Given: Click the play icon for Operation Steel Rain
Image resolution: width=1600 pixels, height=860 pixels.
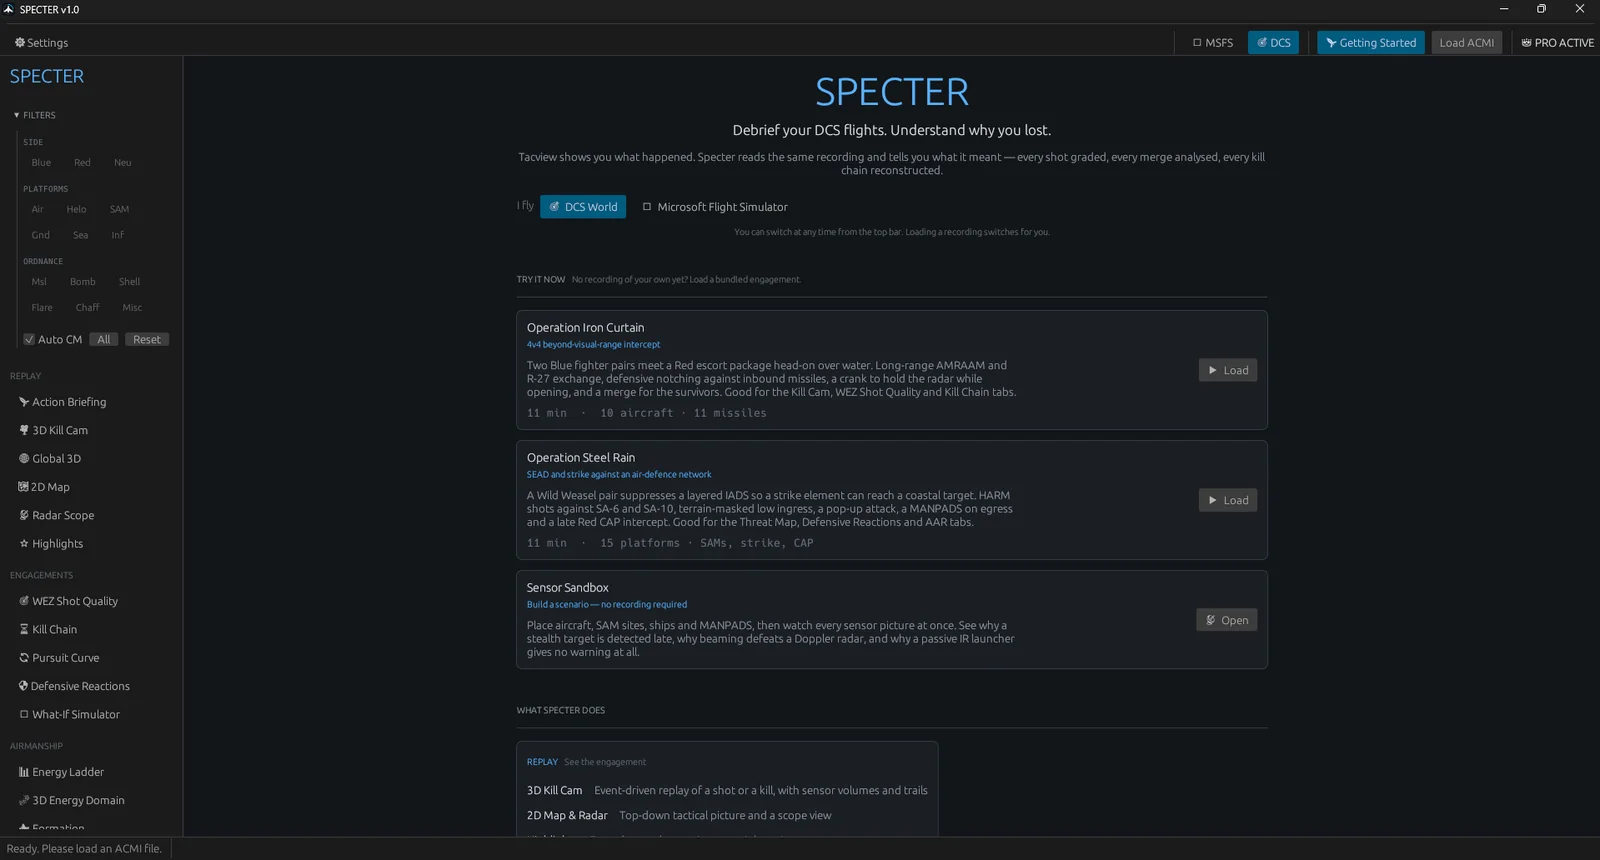Looking at the screenshot, I should coord(1213,501).
